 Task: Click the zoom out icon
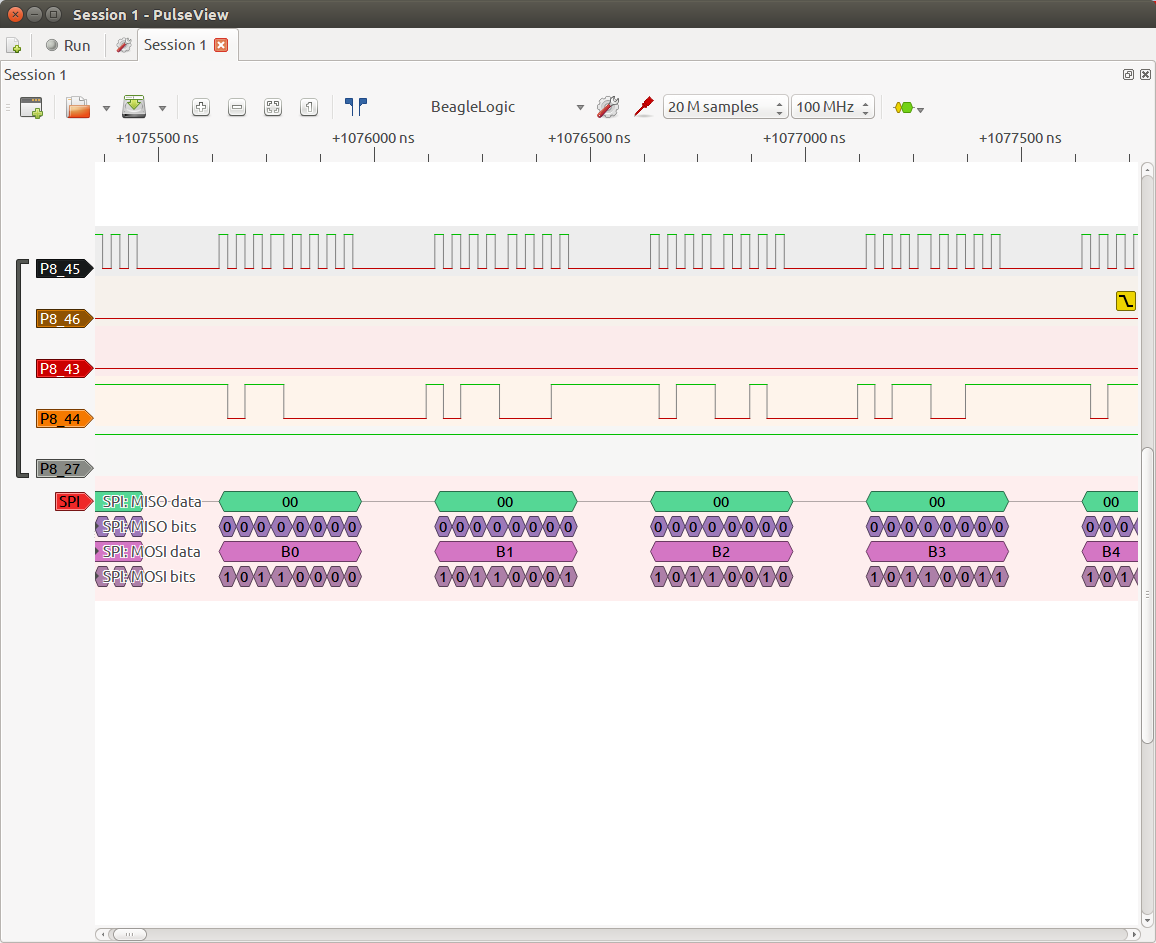point(237,108)
